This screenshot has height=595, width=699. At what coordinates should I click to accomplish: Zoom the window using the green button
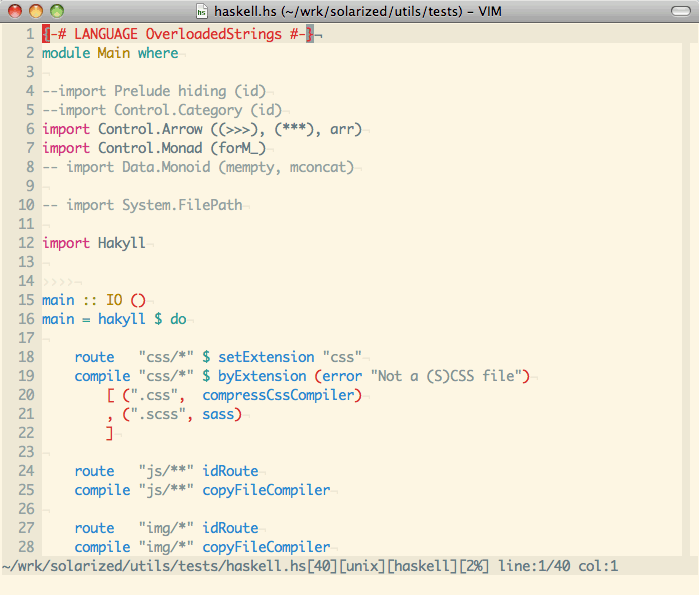coord(56,11)
